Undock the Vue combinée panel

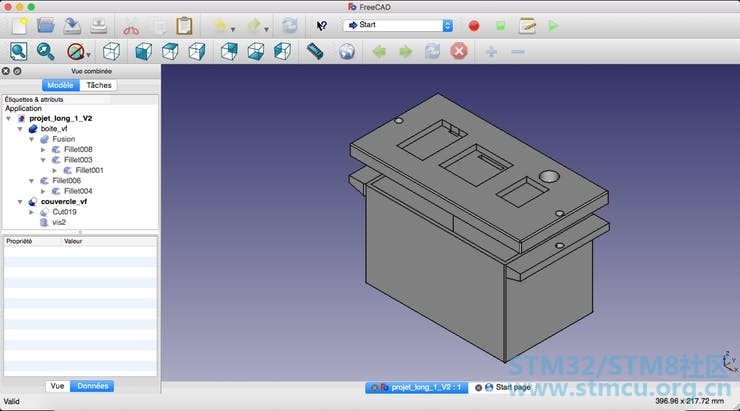click(17, 71)
